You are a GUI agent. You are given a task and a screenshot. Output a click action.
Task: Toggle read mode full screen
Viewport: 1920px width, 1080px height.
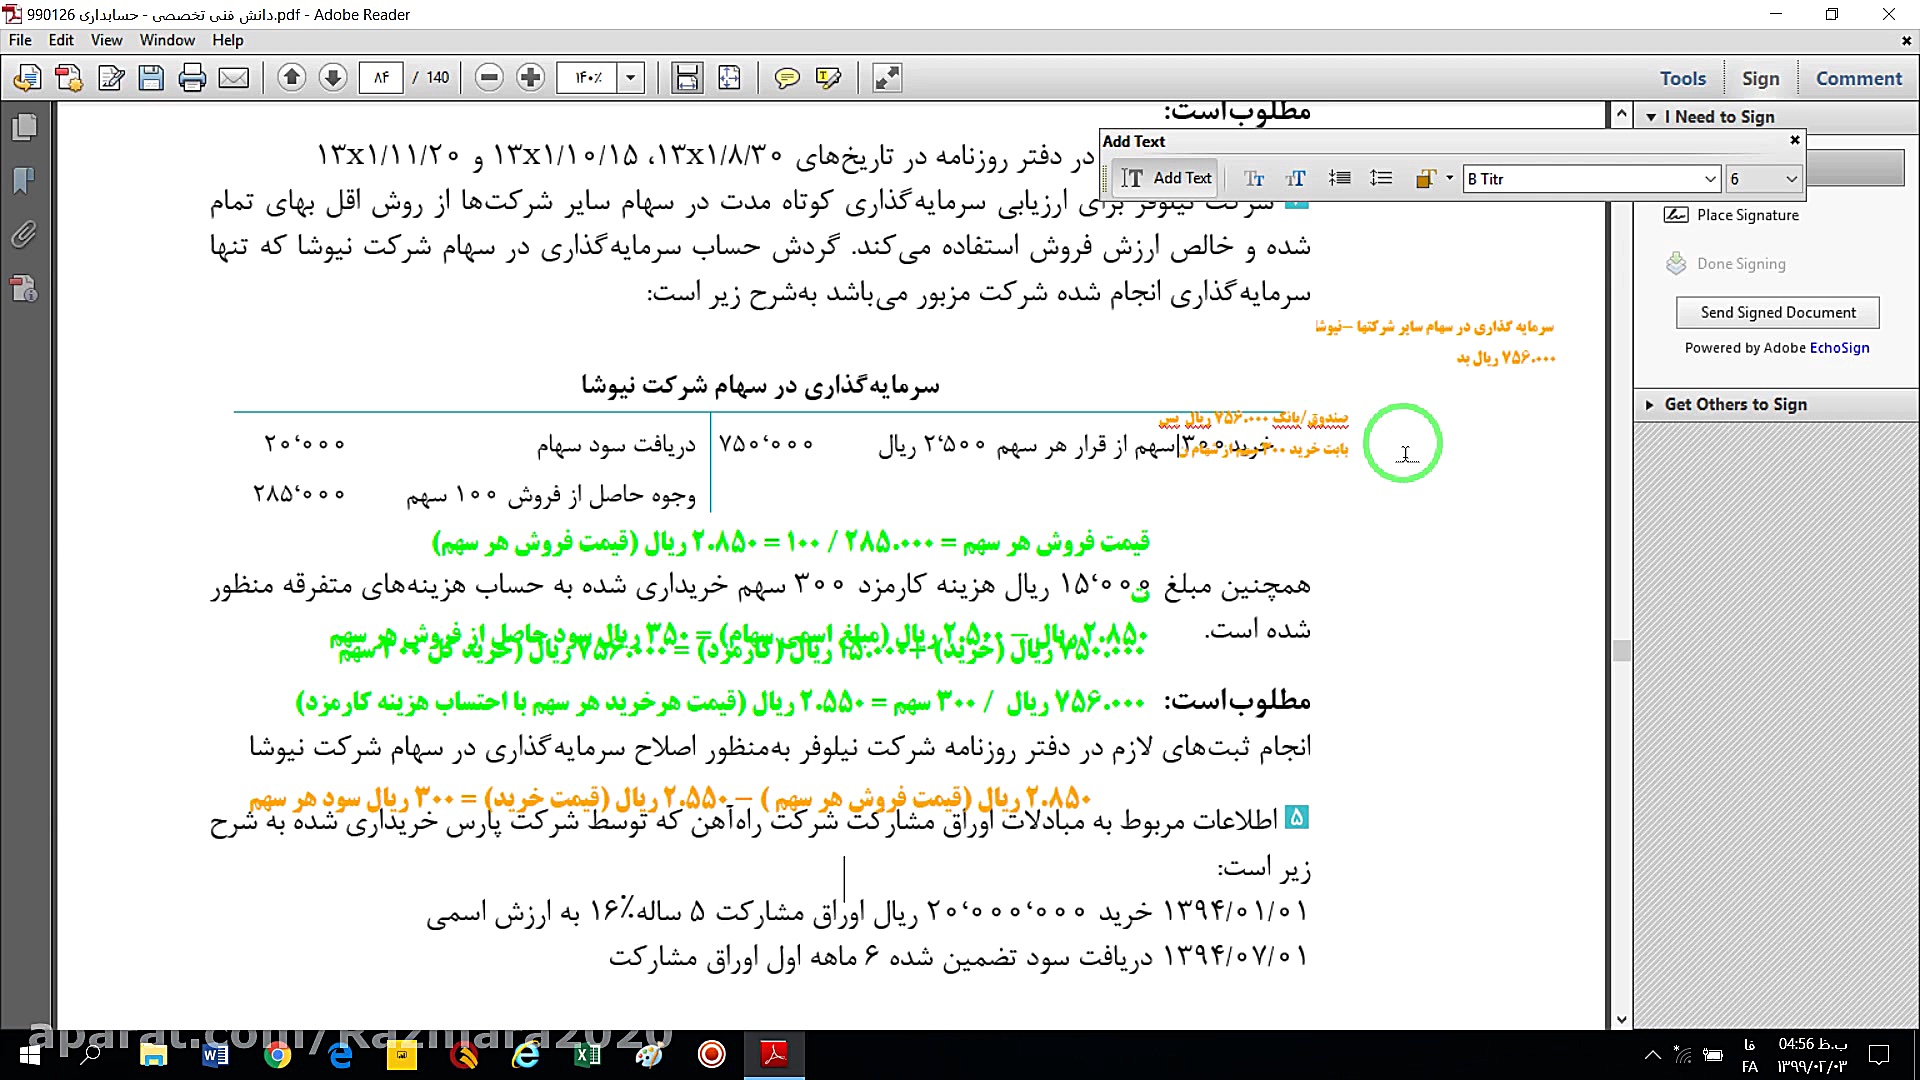[886, 78]
